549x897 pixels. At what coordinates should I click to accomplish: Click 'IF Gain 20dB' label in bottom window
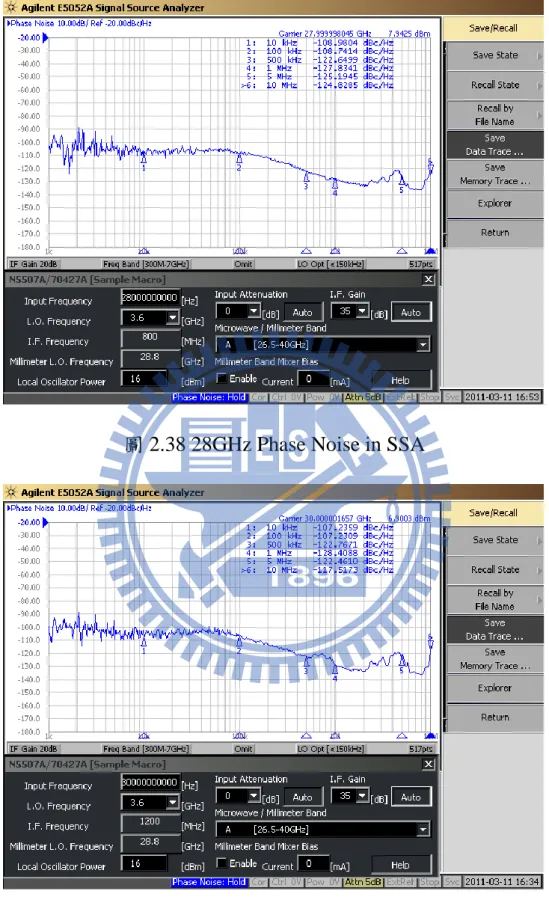coord(33,748)
